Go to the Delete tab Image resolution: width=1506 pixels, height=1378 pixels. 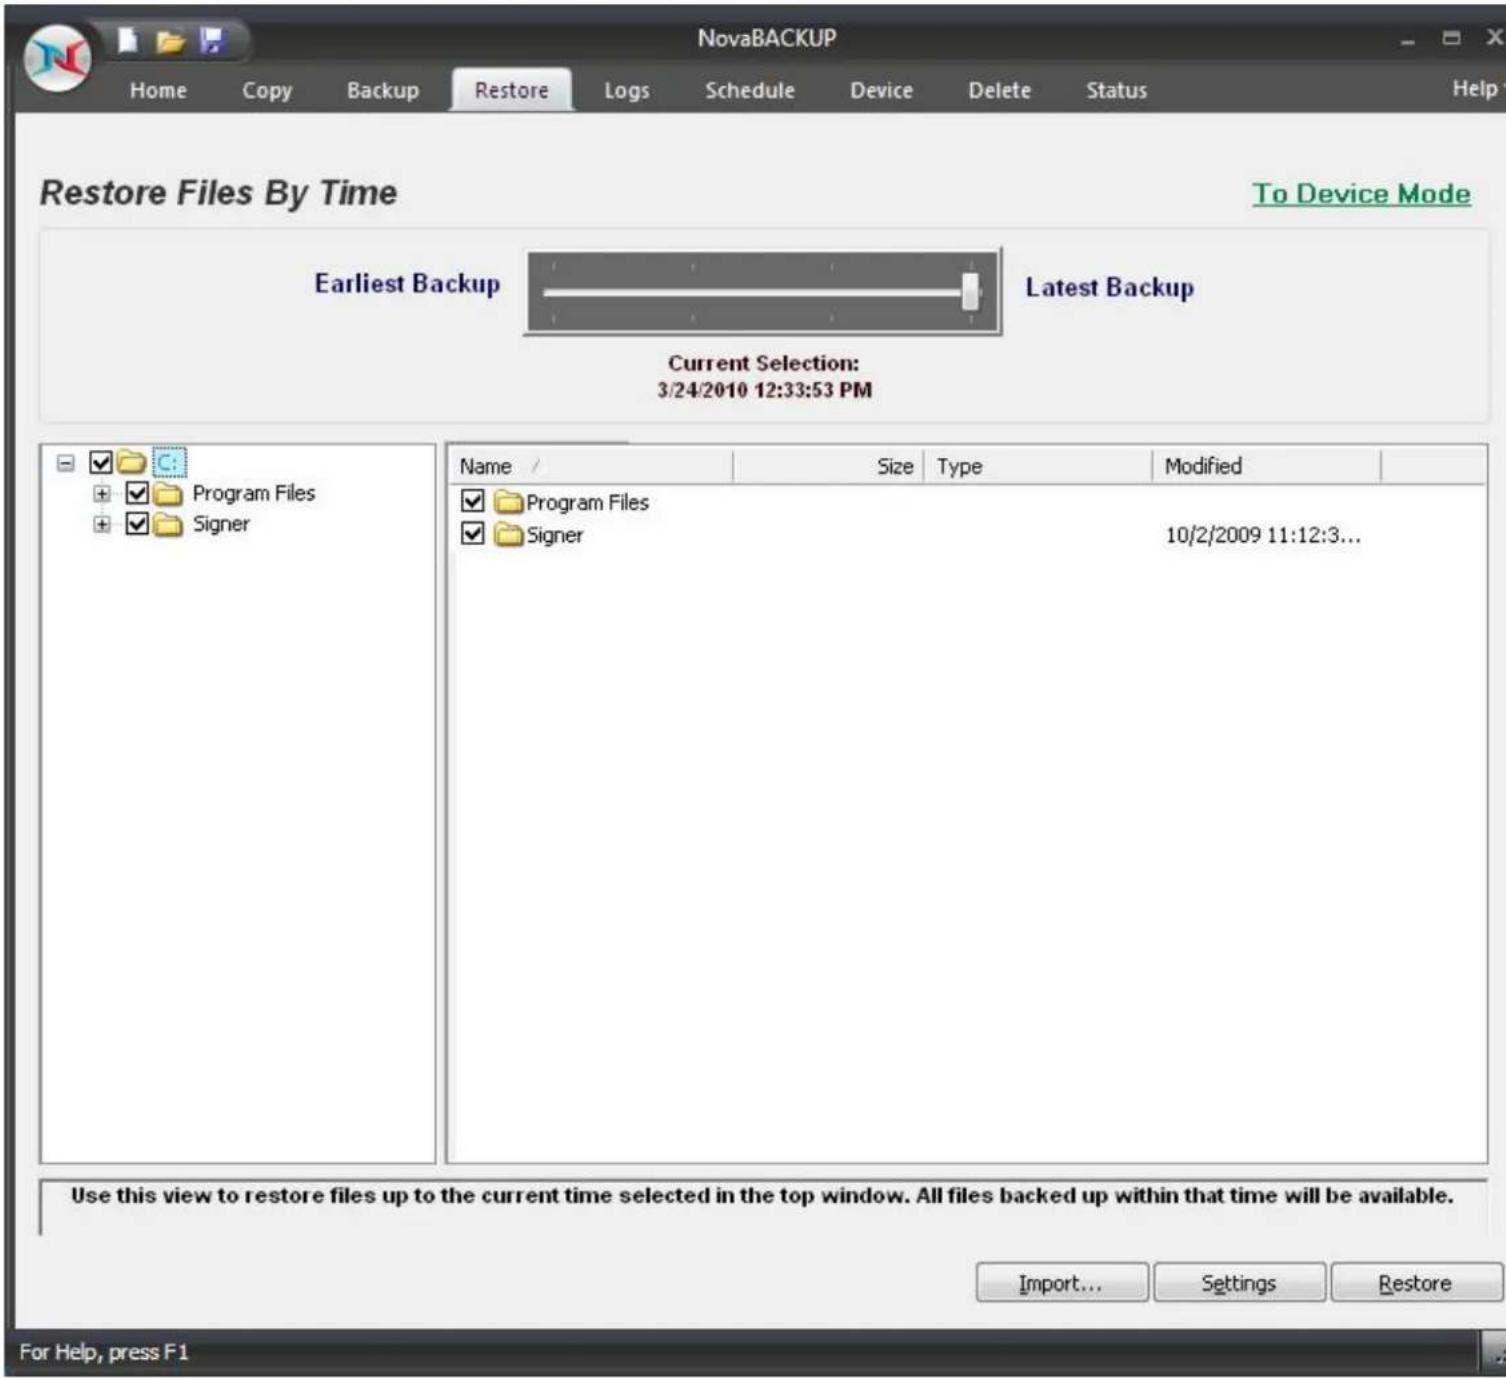[999, 90]
